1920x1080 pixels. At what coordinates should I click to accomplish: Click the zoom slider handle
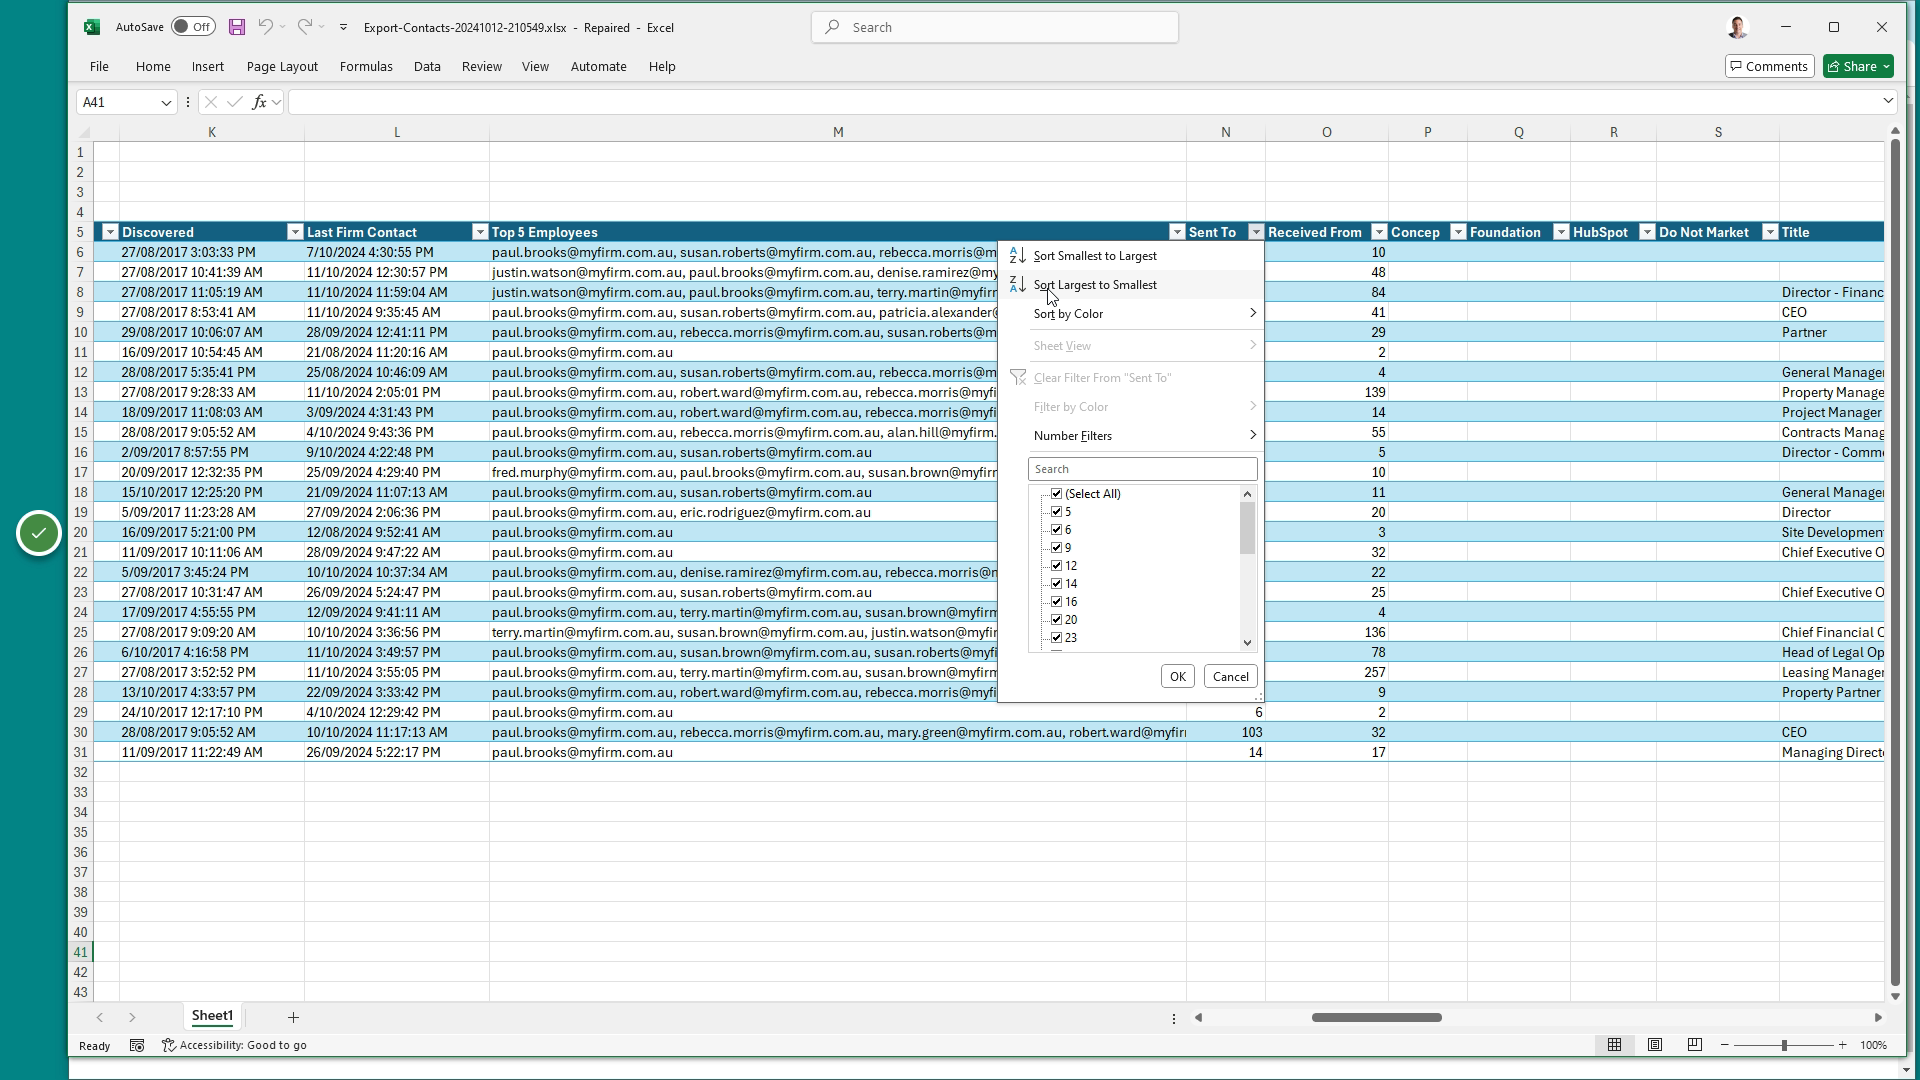point(1783,1045)
